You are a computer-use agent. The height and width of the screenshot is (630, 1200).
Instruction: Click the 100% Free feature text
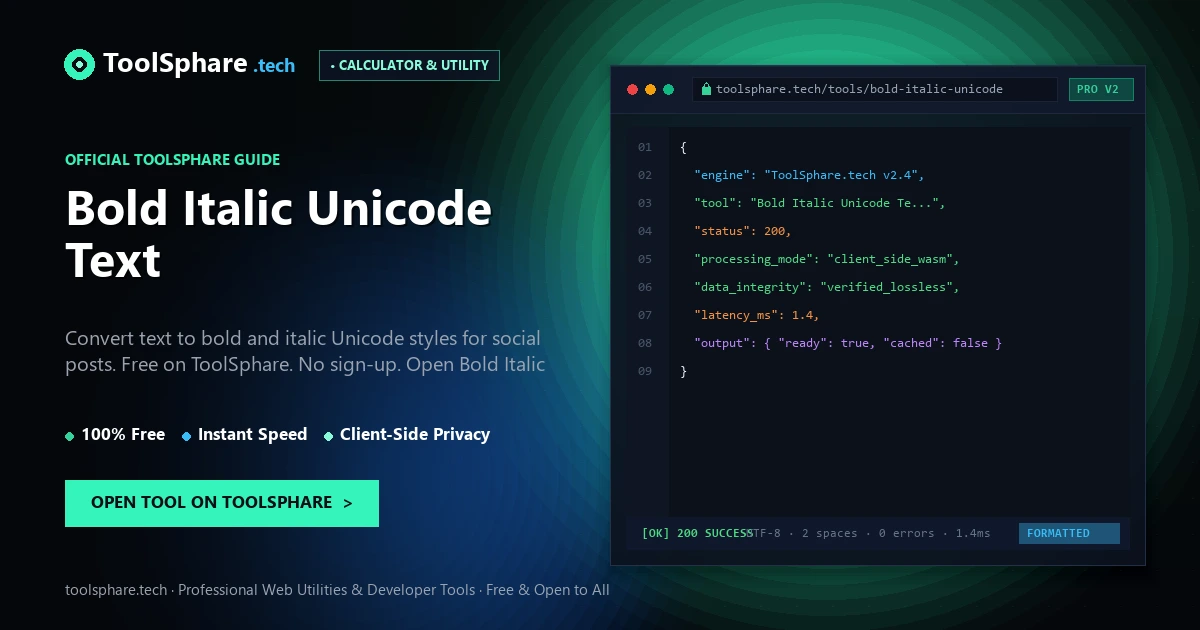point(123,434)
